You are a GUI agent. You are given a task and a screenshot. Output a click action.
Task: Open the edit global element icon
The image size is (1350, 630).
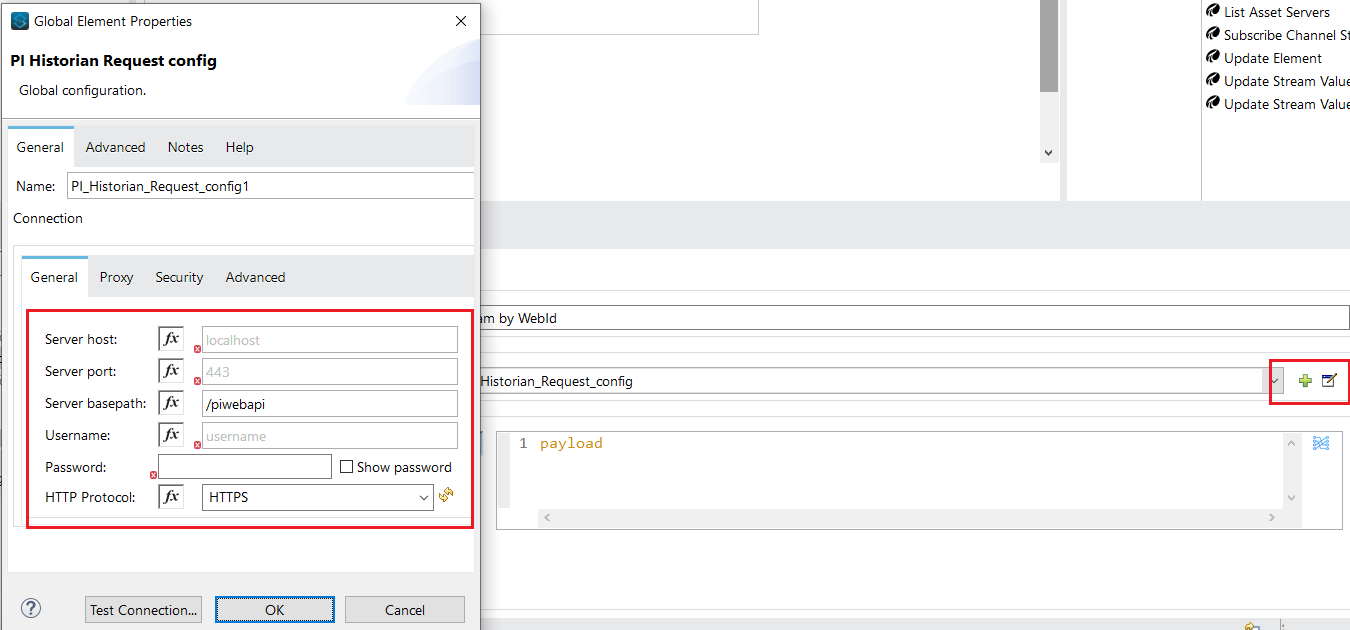coord(1329,380)
